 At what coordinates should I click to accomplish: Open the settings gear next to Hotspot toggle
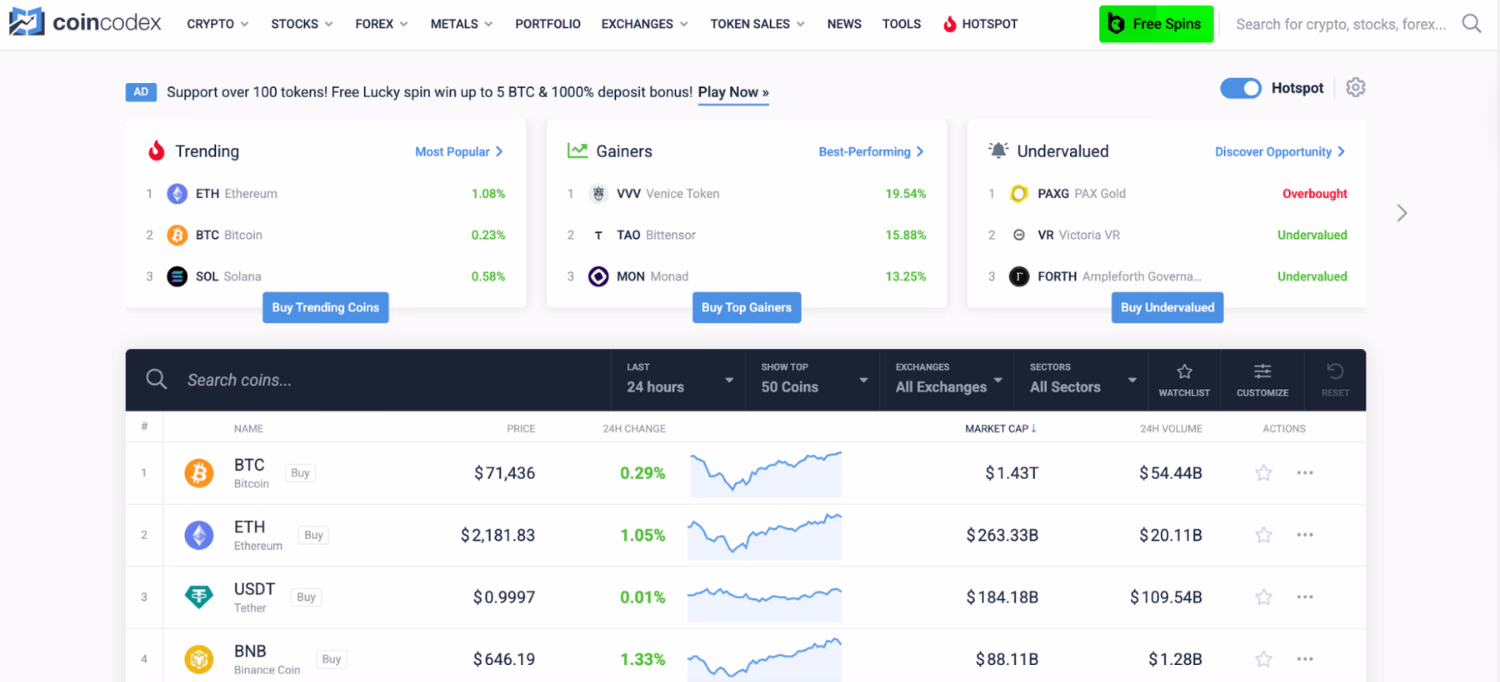(x=1356, y=87)
